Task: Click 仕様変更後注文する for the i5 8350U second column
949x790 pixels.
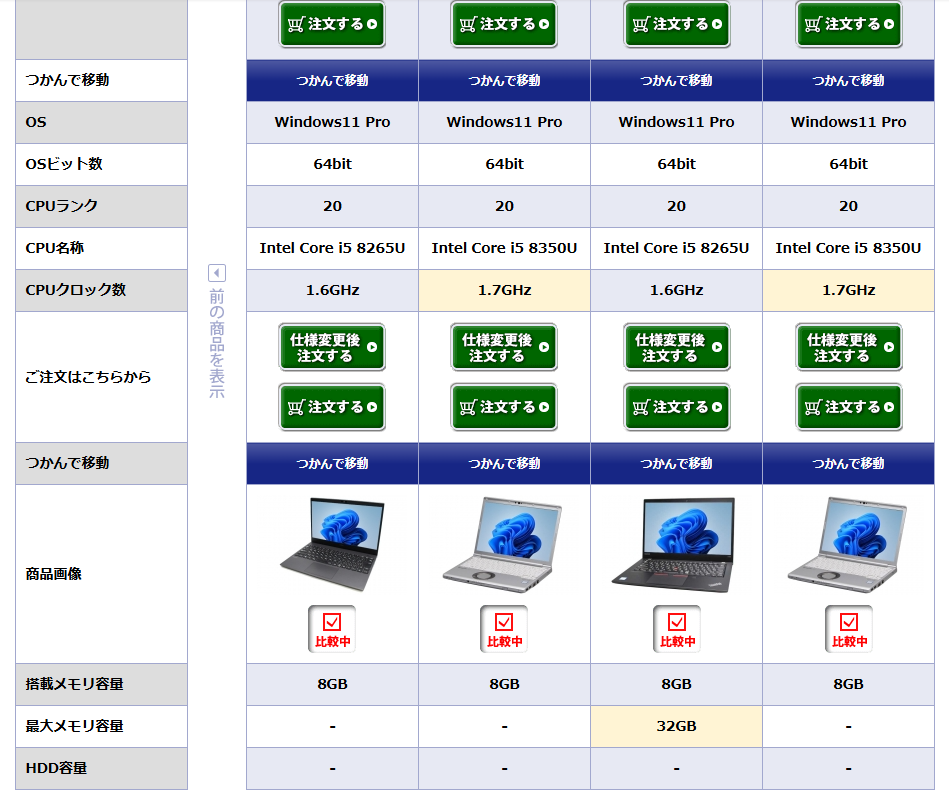Action: tap(504, 348)
